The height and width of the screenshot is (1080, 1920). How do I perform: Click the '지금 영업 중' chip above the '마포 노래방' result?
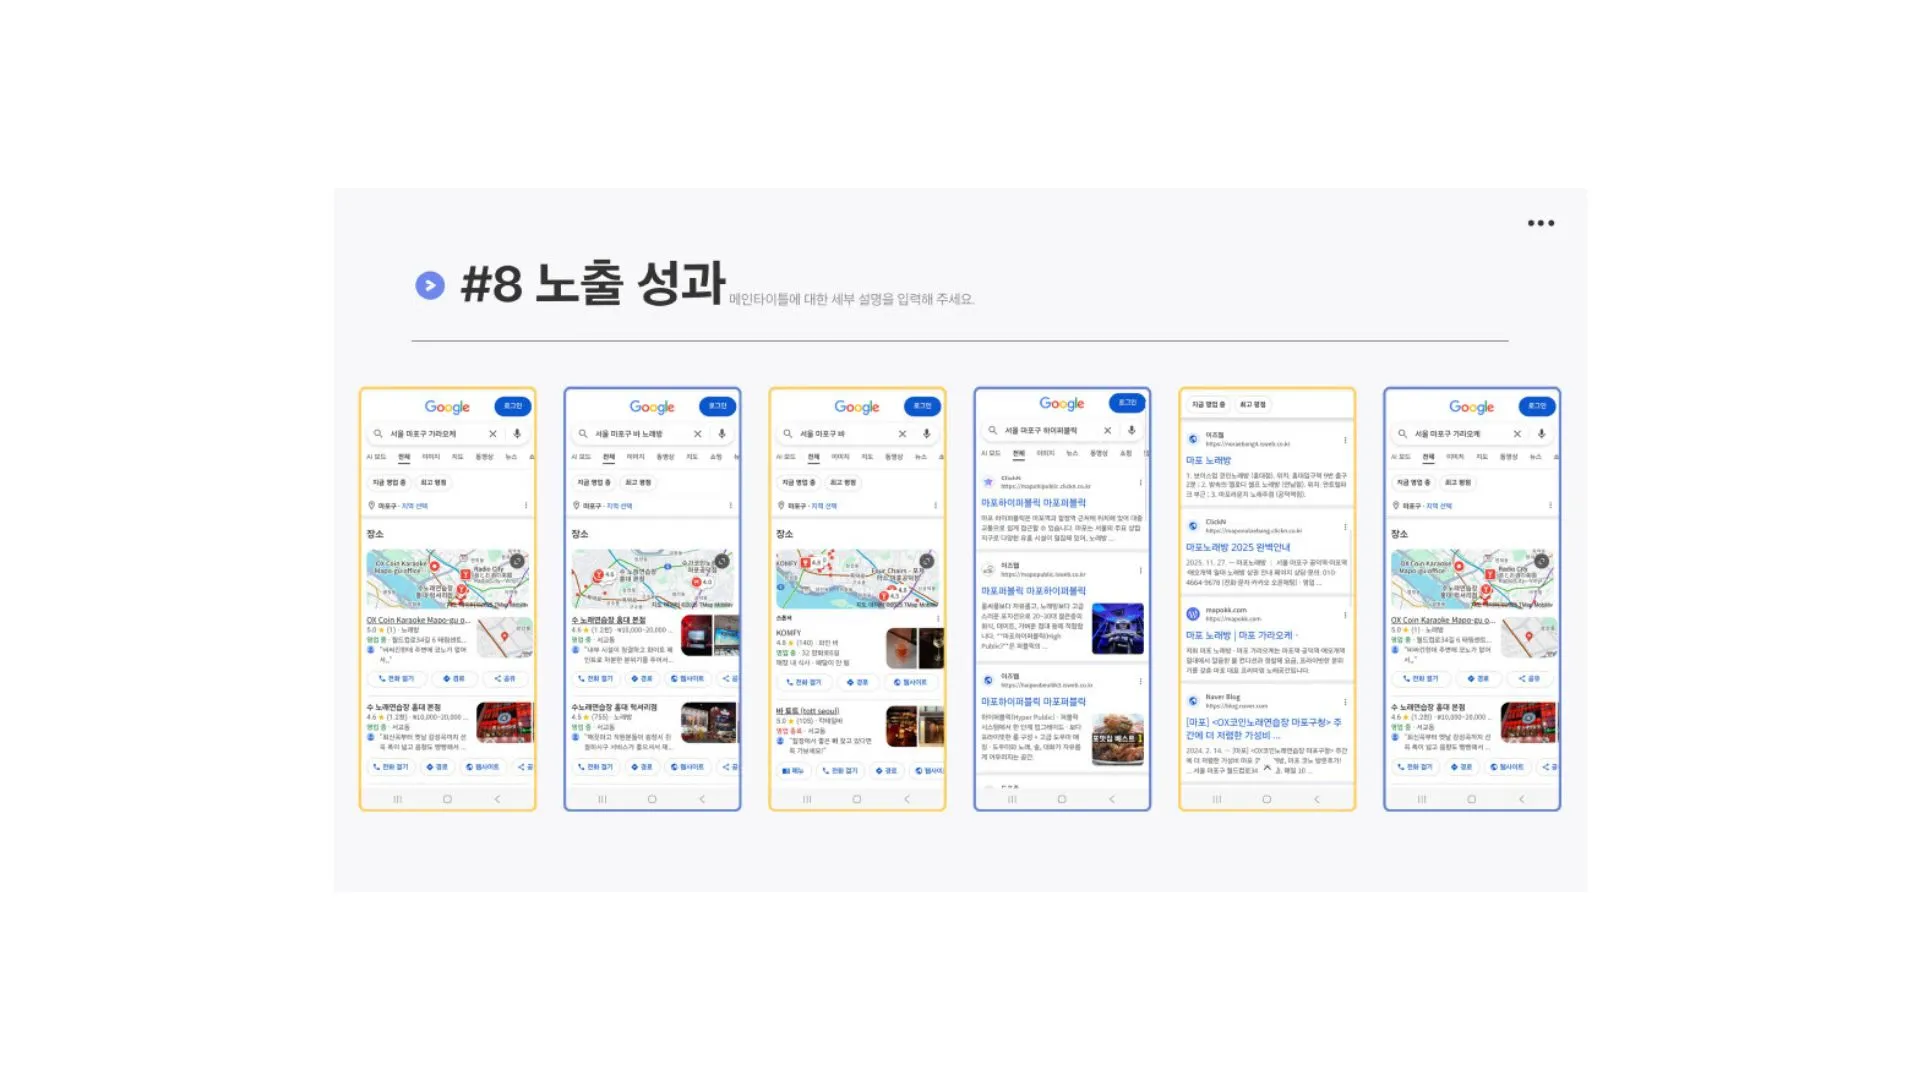tap(1208, 405)
